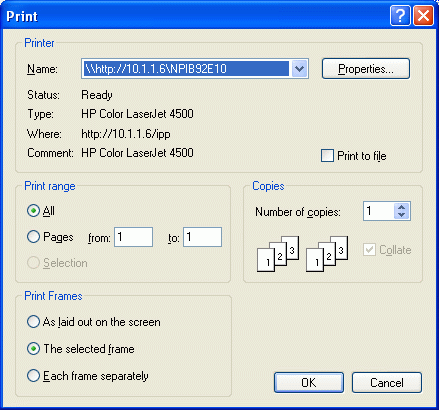Toggle the Collate checkbox
Viewport: 439px width, 410px height.
point(369,250)
